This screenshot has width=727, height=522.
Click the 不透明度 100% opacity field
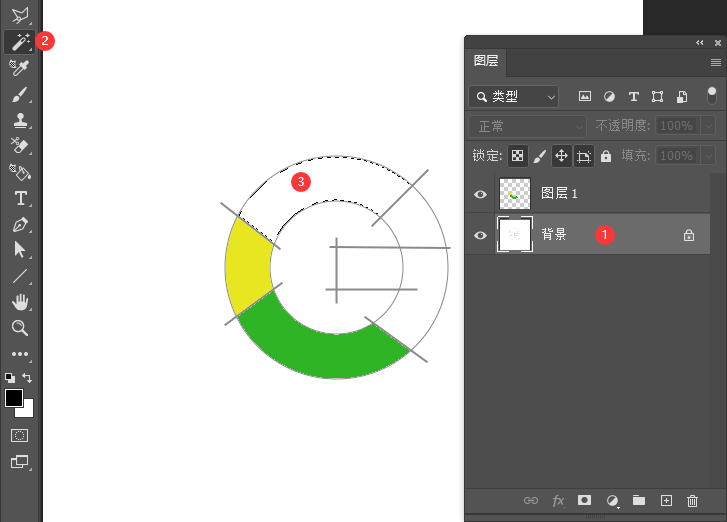677,126
